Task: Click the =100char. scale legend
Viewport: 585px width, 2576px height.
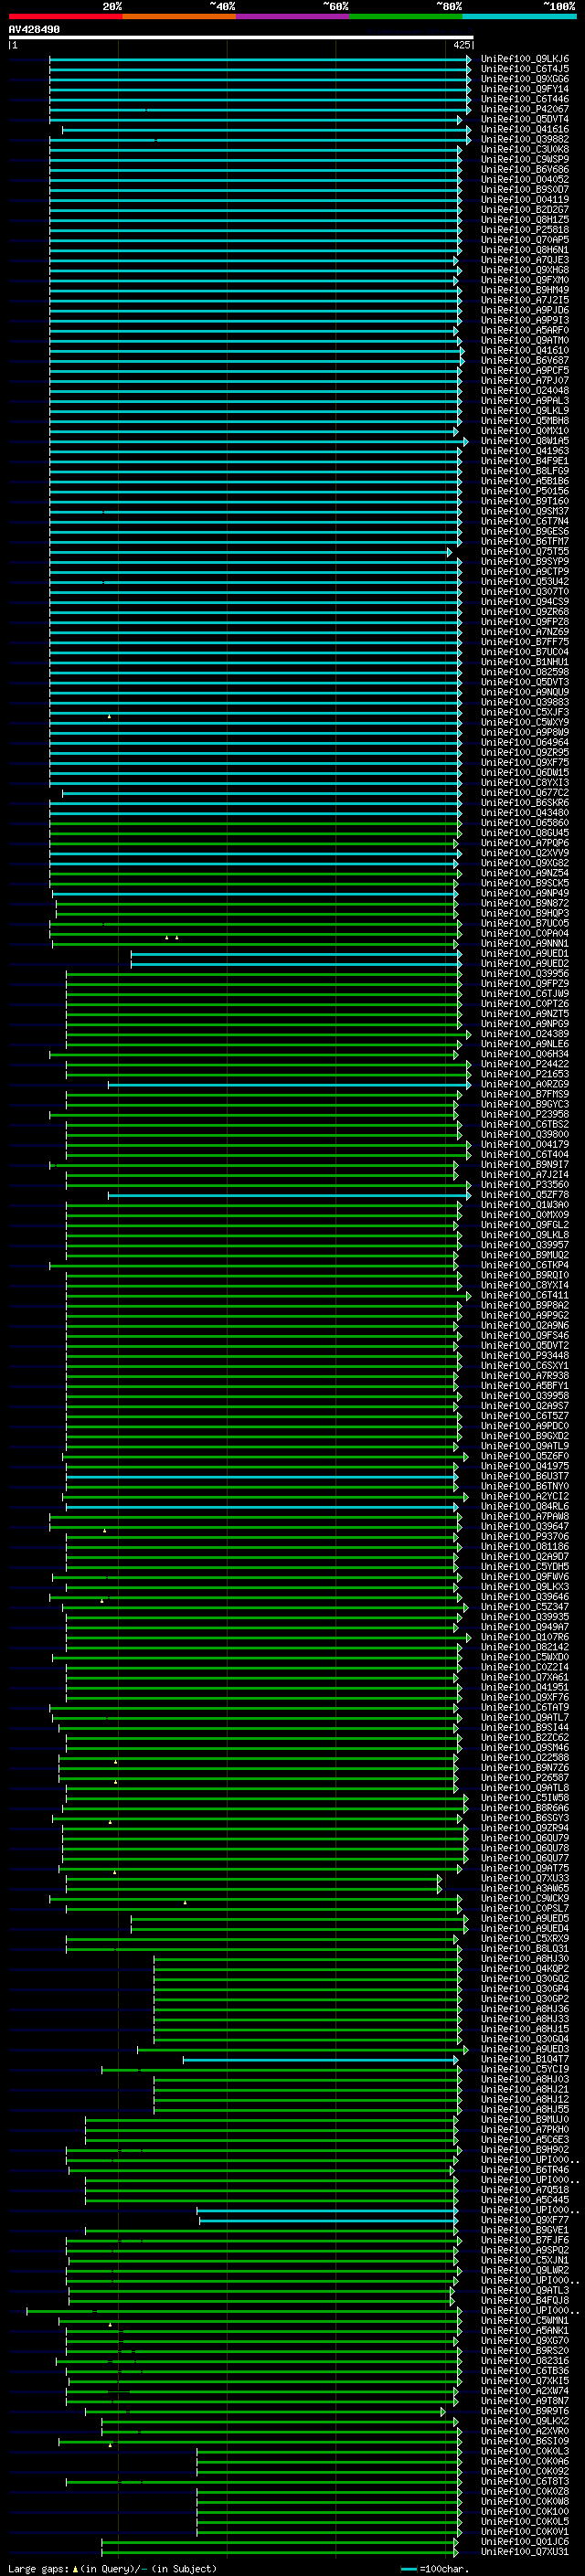Action: point(434,2568)
